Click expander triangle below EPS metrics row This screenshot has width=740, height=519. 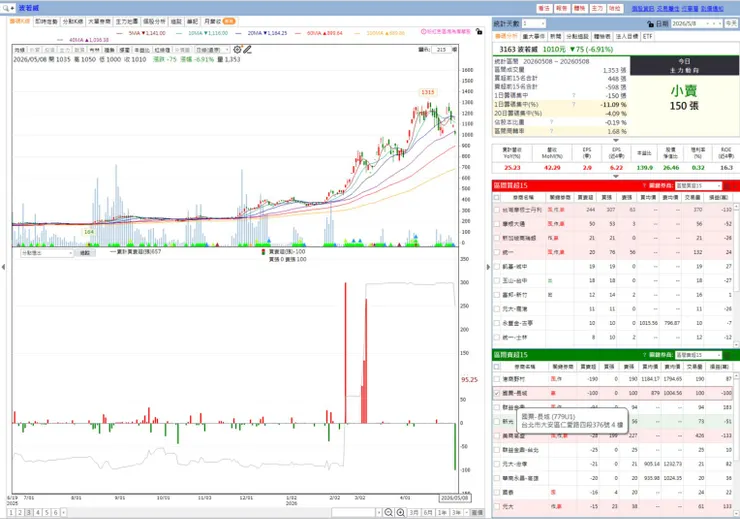coord(616,176)
